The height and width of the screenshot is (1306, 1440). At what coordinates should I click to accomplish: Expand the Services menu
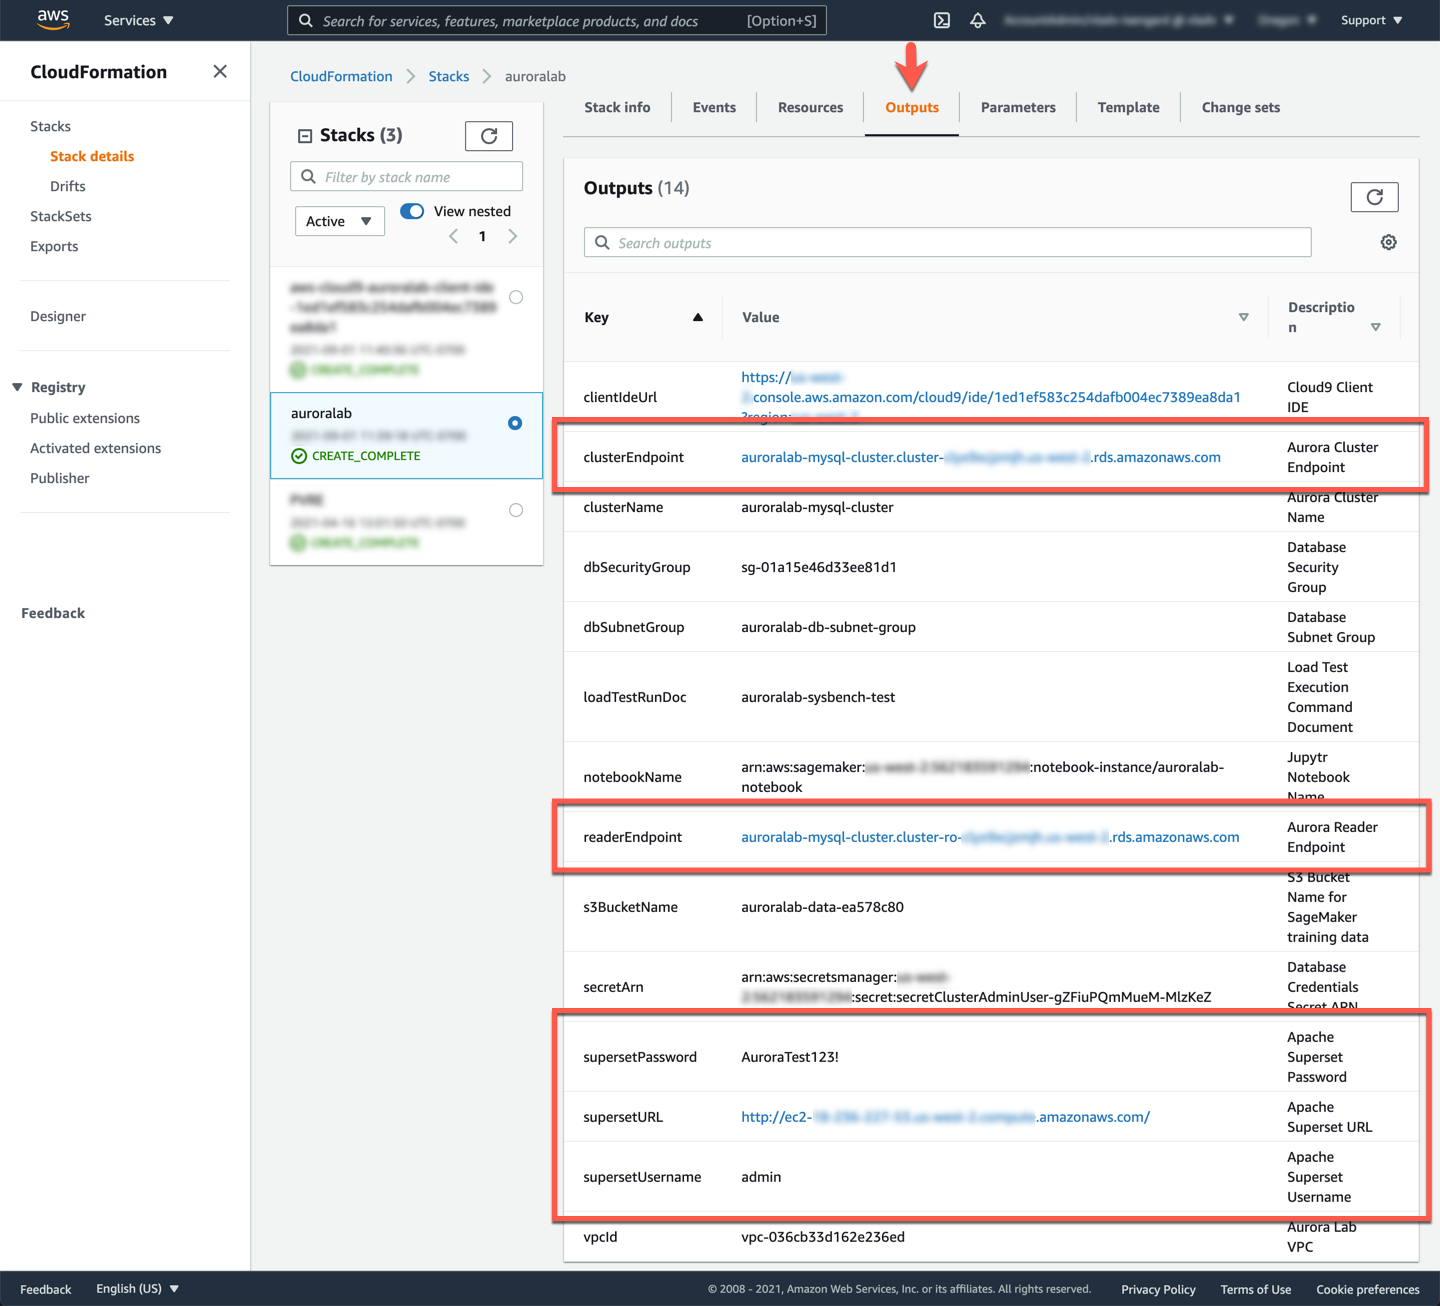(x=139, y=20)
